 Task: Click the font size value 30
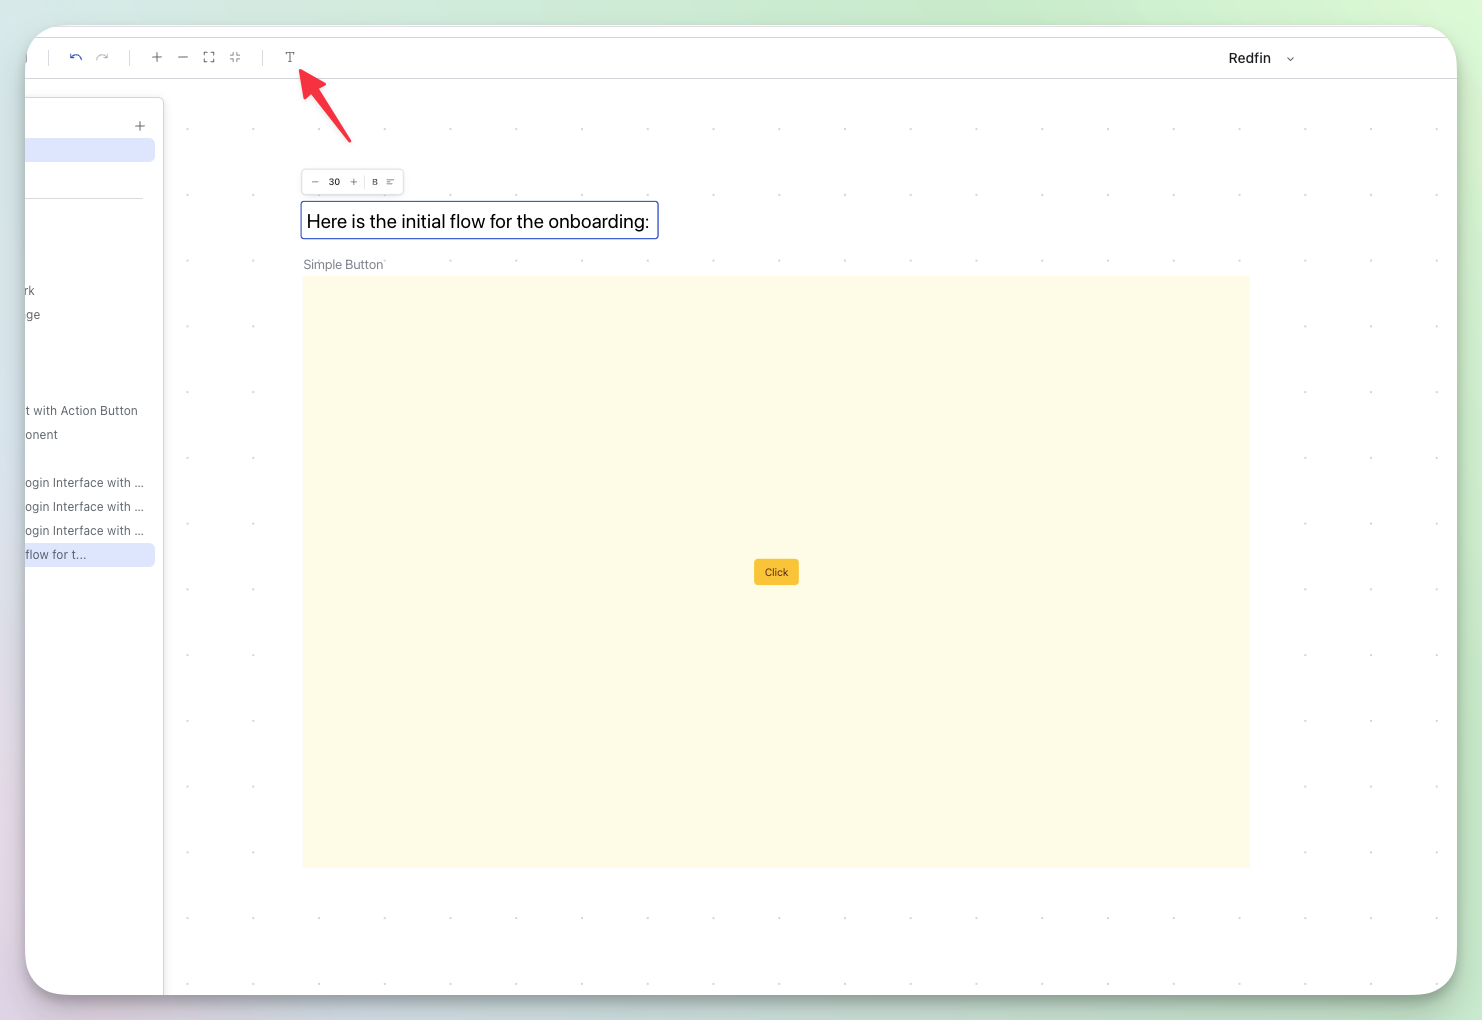coord(334,182)
